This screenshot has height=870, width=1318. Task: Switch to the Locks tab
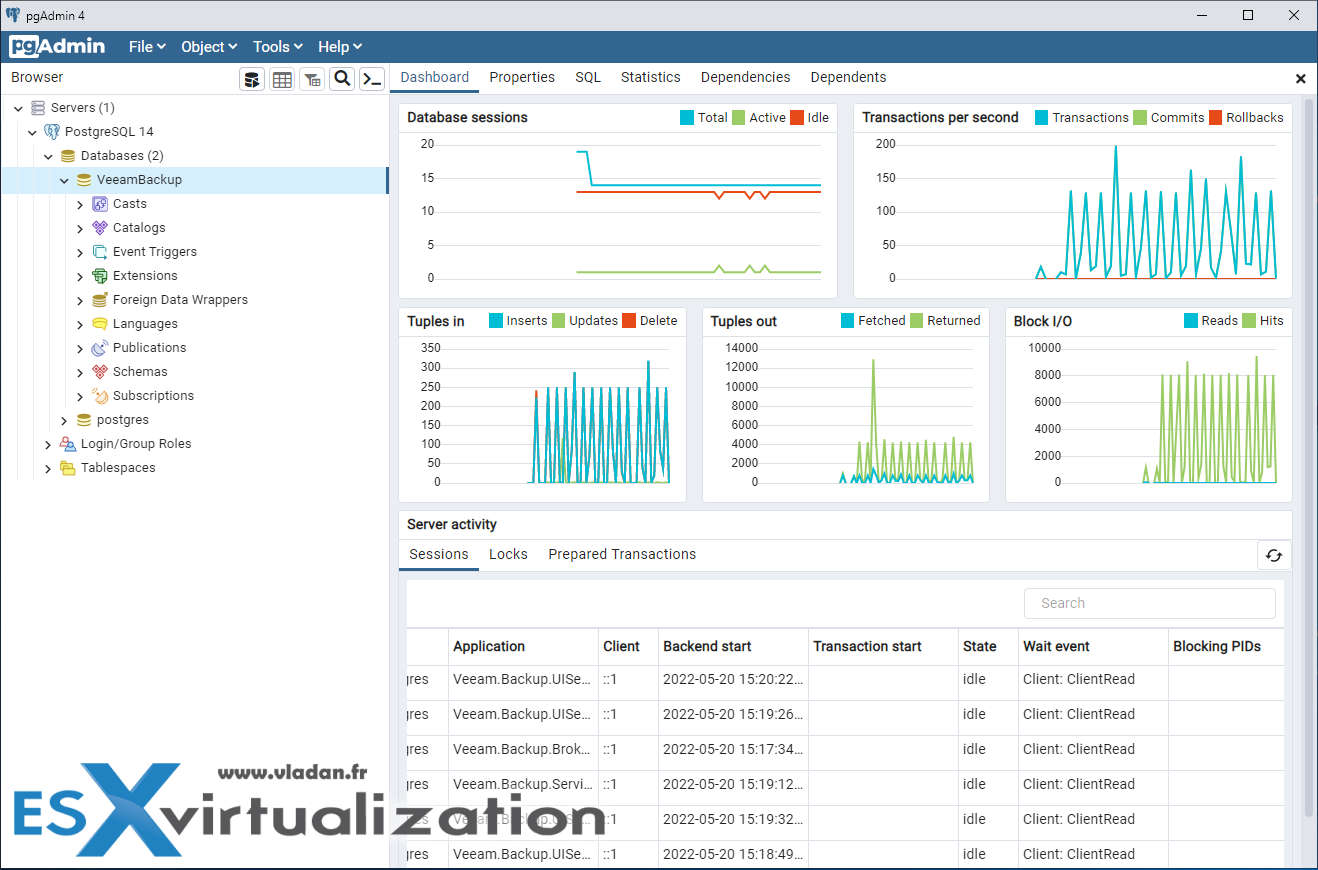(508, 554)
